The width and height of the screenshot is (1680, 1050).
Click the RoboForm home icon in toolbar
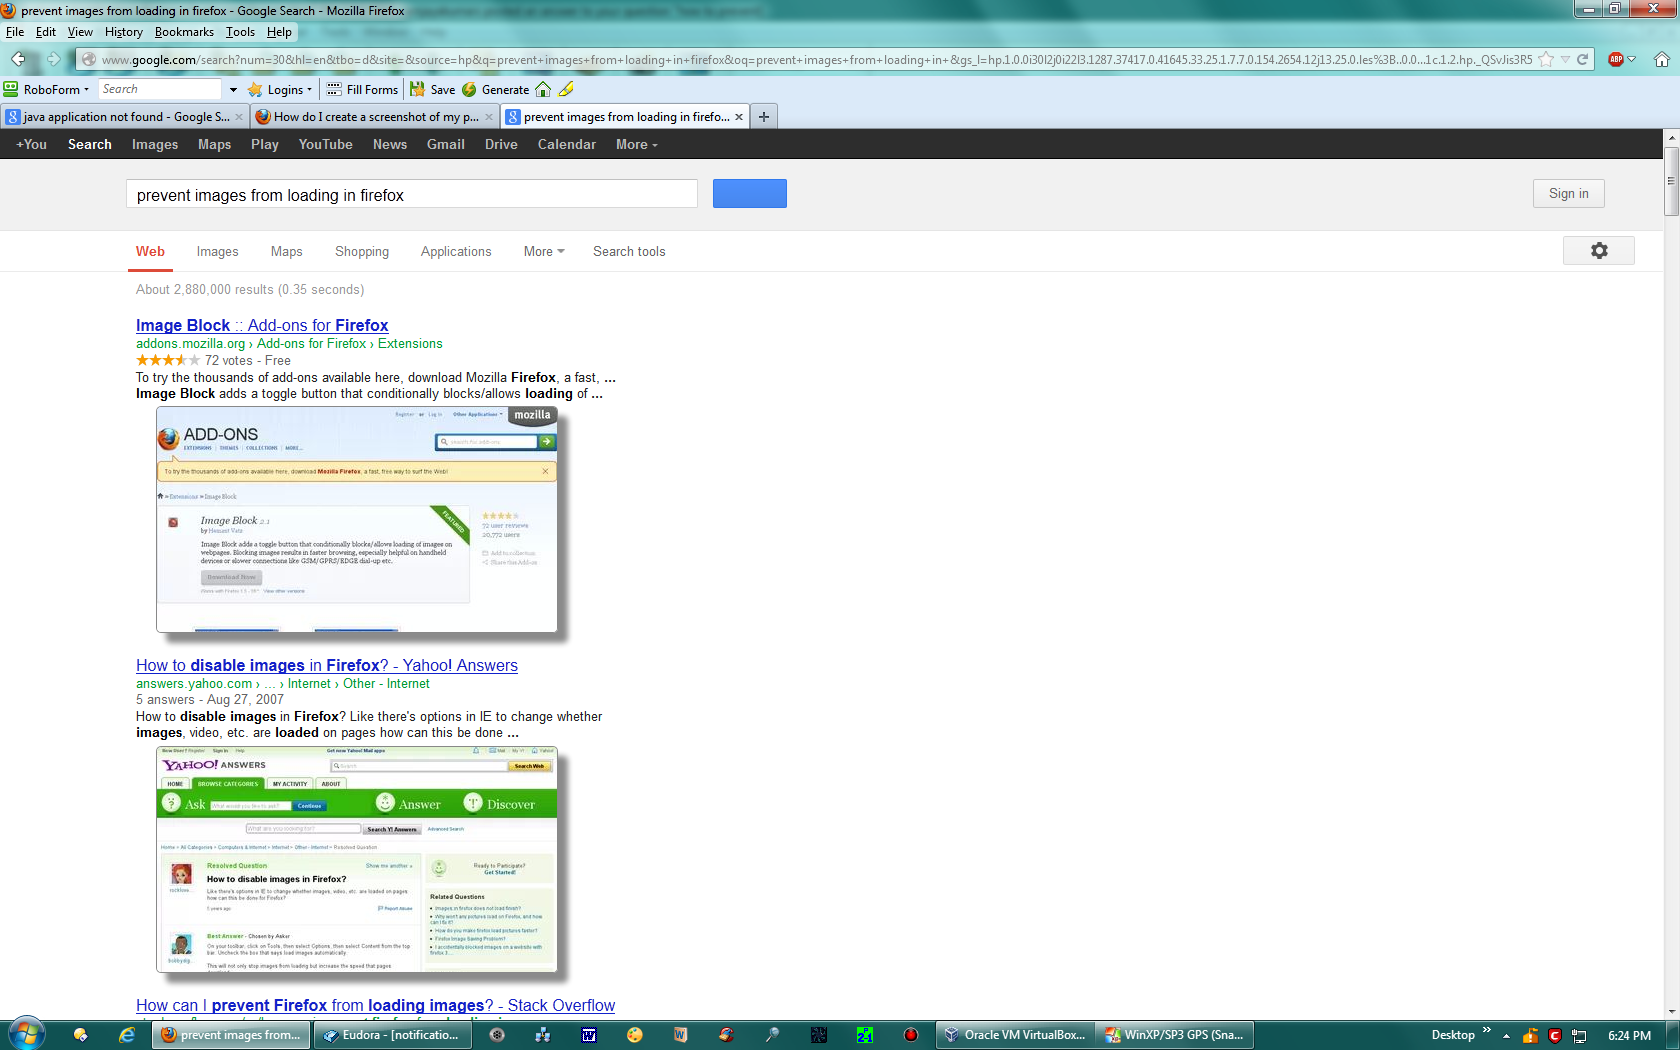(543, 89)
